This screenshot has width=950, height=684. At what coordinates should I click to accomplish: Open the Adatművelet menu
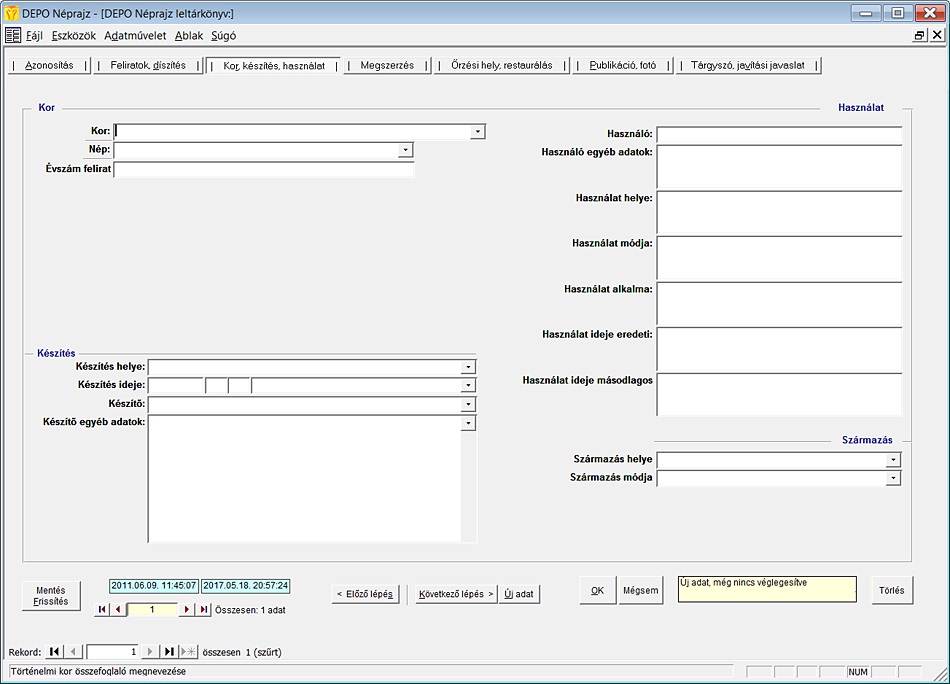click(x=135, y=36)
